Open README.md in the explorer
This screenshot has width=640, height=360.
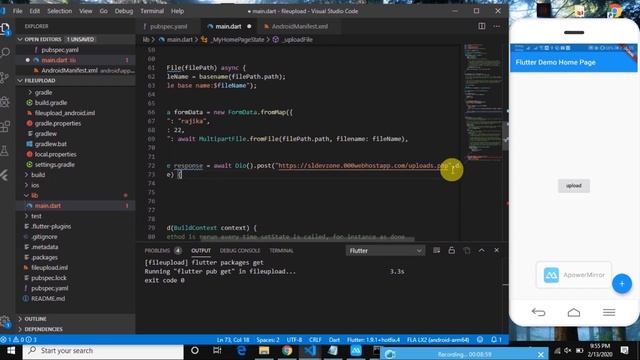pos(76,298)
